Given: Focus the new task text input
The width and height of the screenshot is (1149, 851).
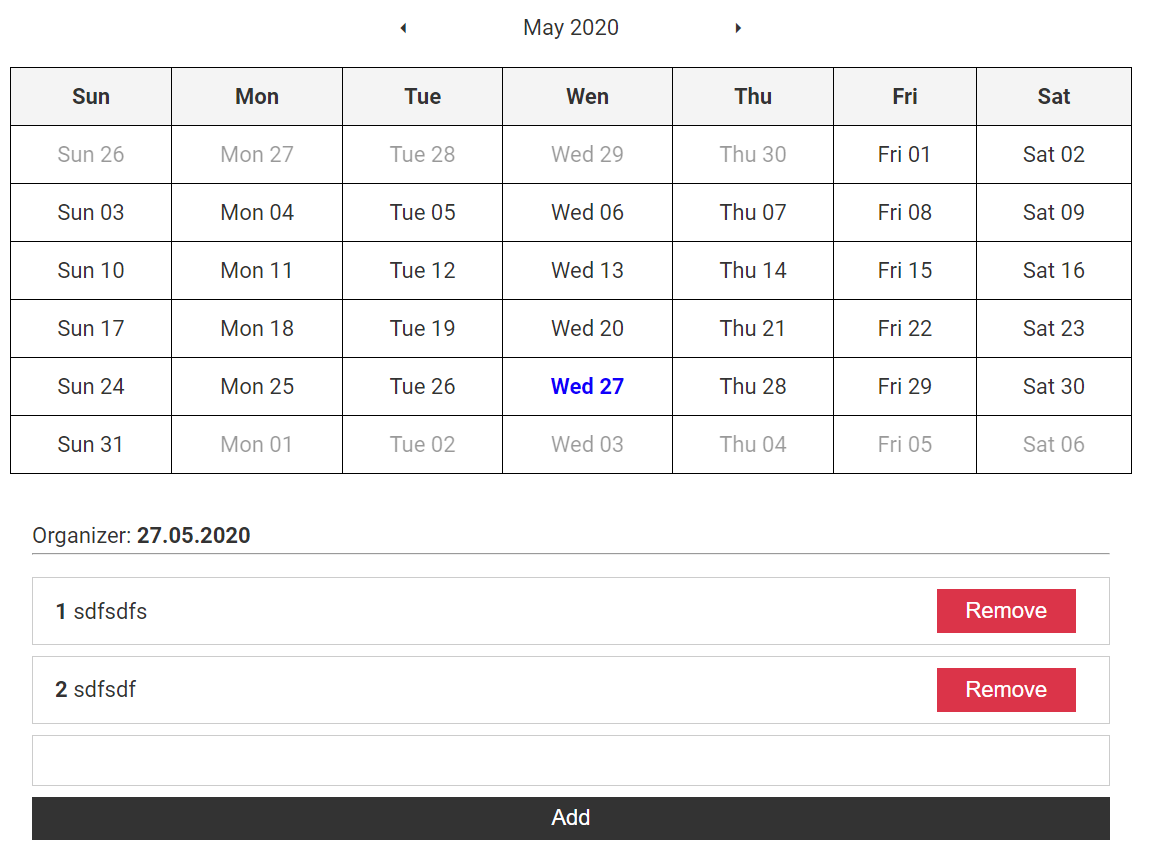Looking at the screenshot, I should pyautogui.click(x=570, y=761).
